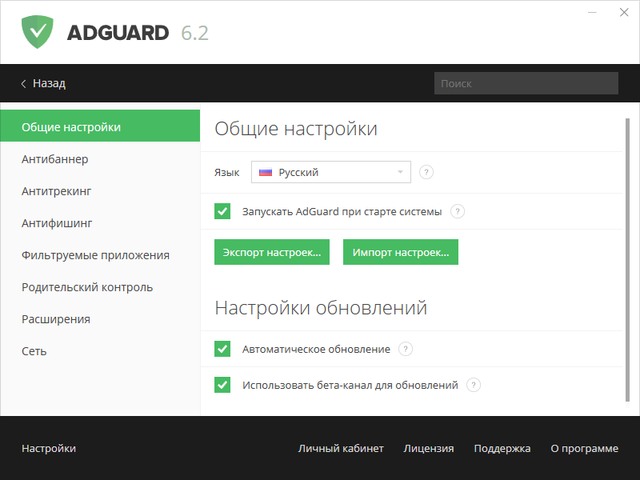The image size is (640, 480).
Task: Click the Russian flag icon
Action: pyautogui.click(x=266, y=172)
